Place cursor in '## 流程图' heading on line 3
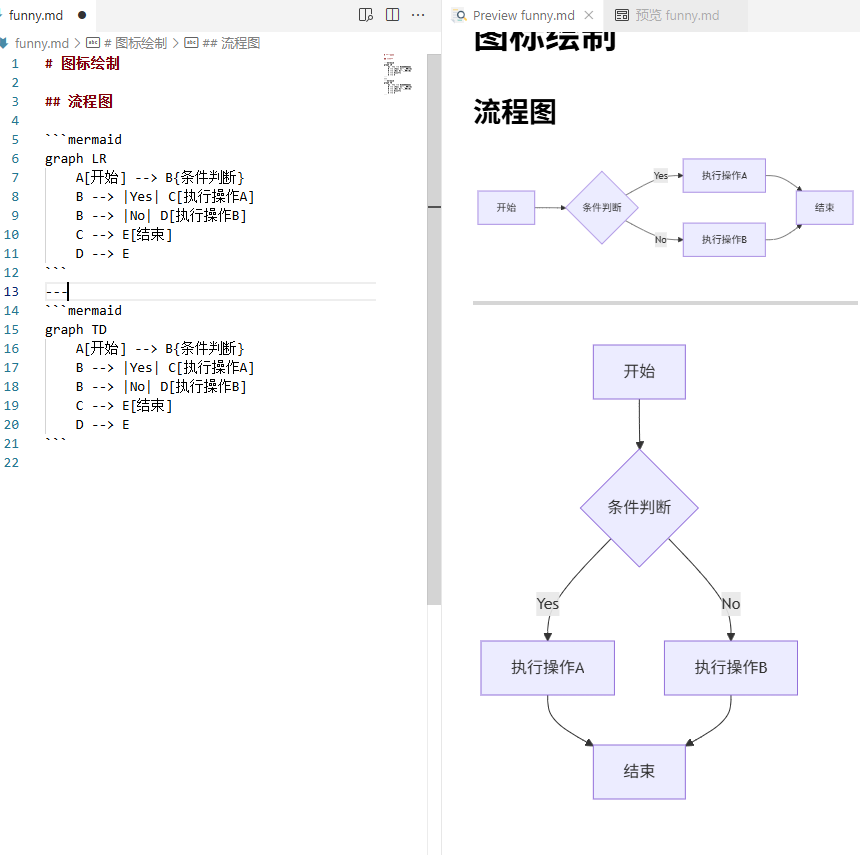The height and width of the screenshot is (855, 860). [x=79, y=101]
